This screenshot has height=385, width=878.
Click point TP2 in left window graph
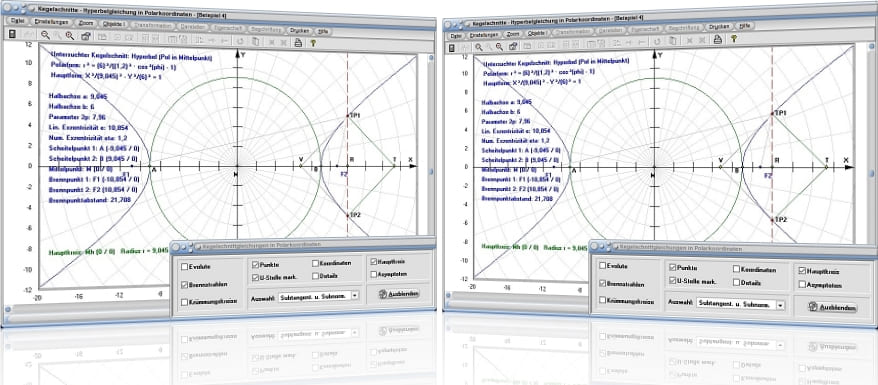[x=348, y=215]
